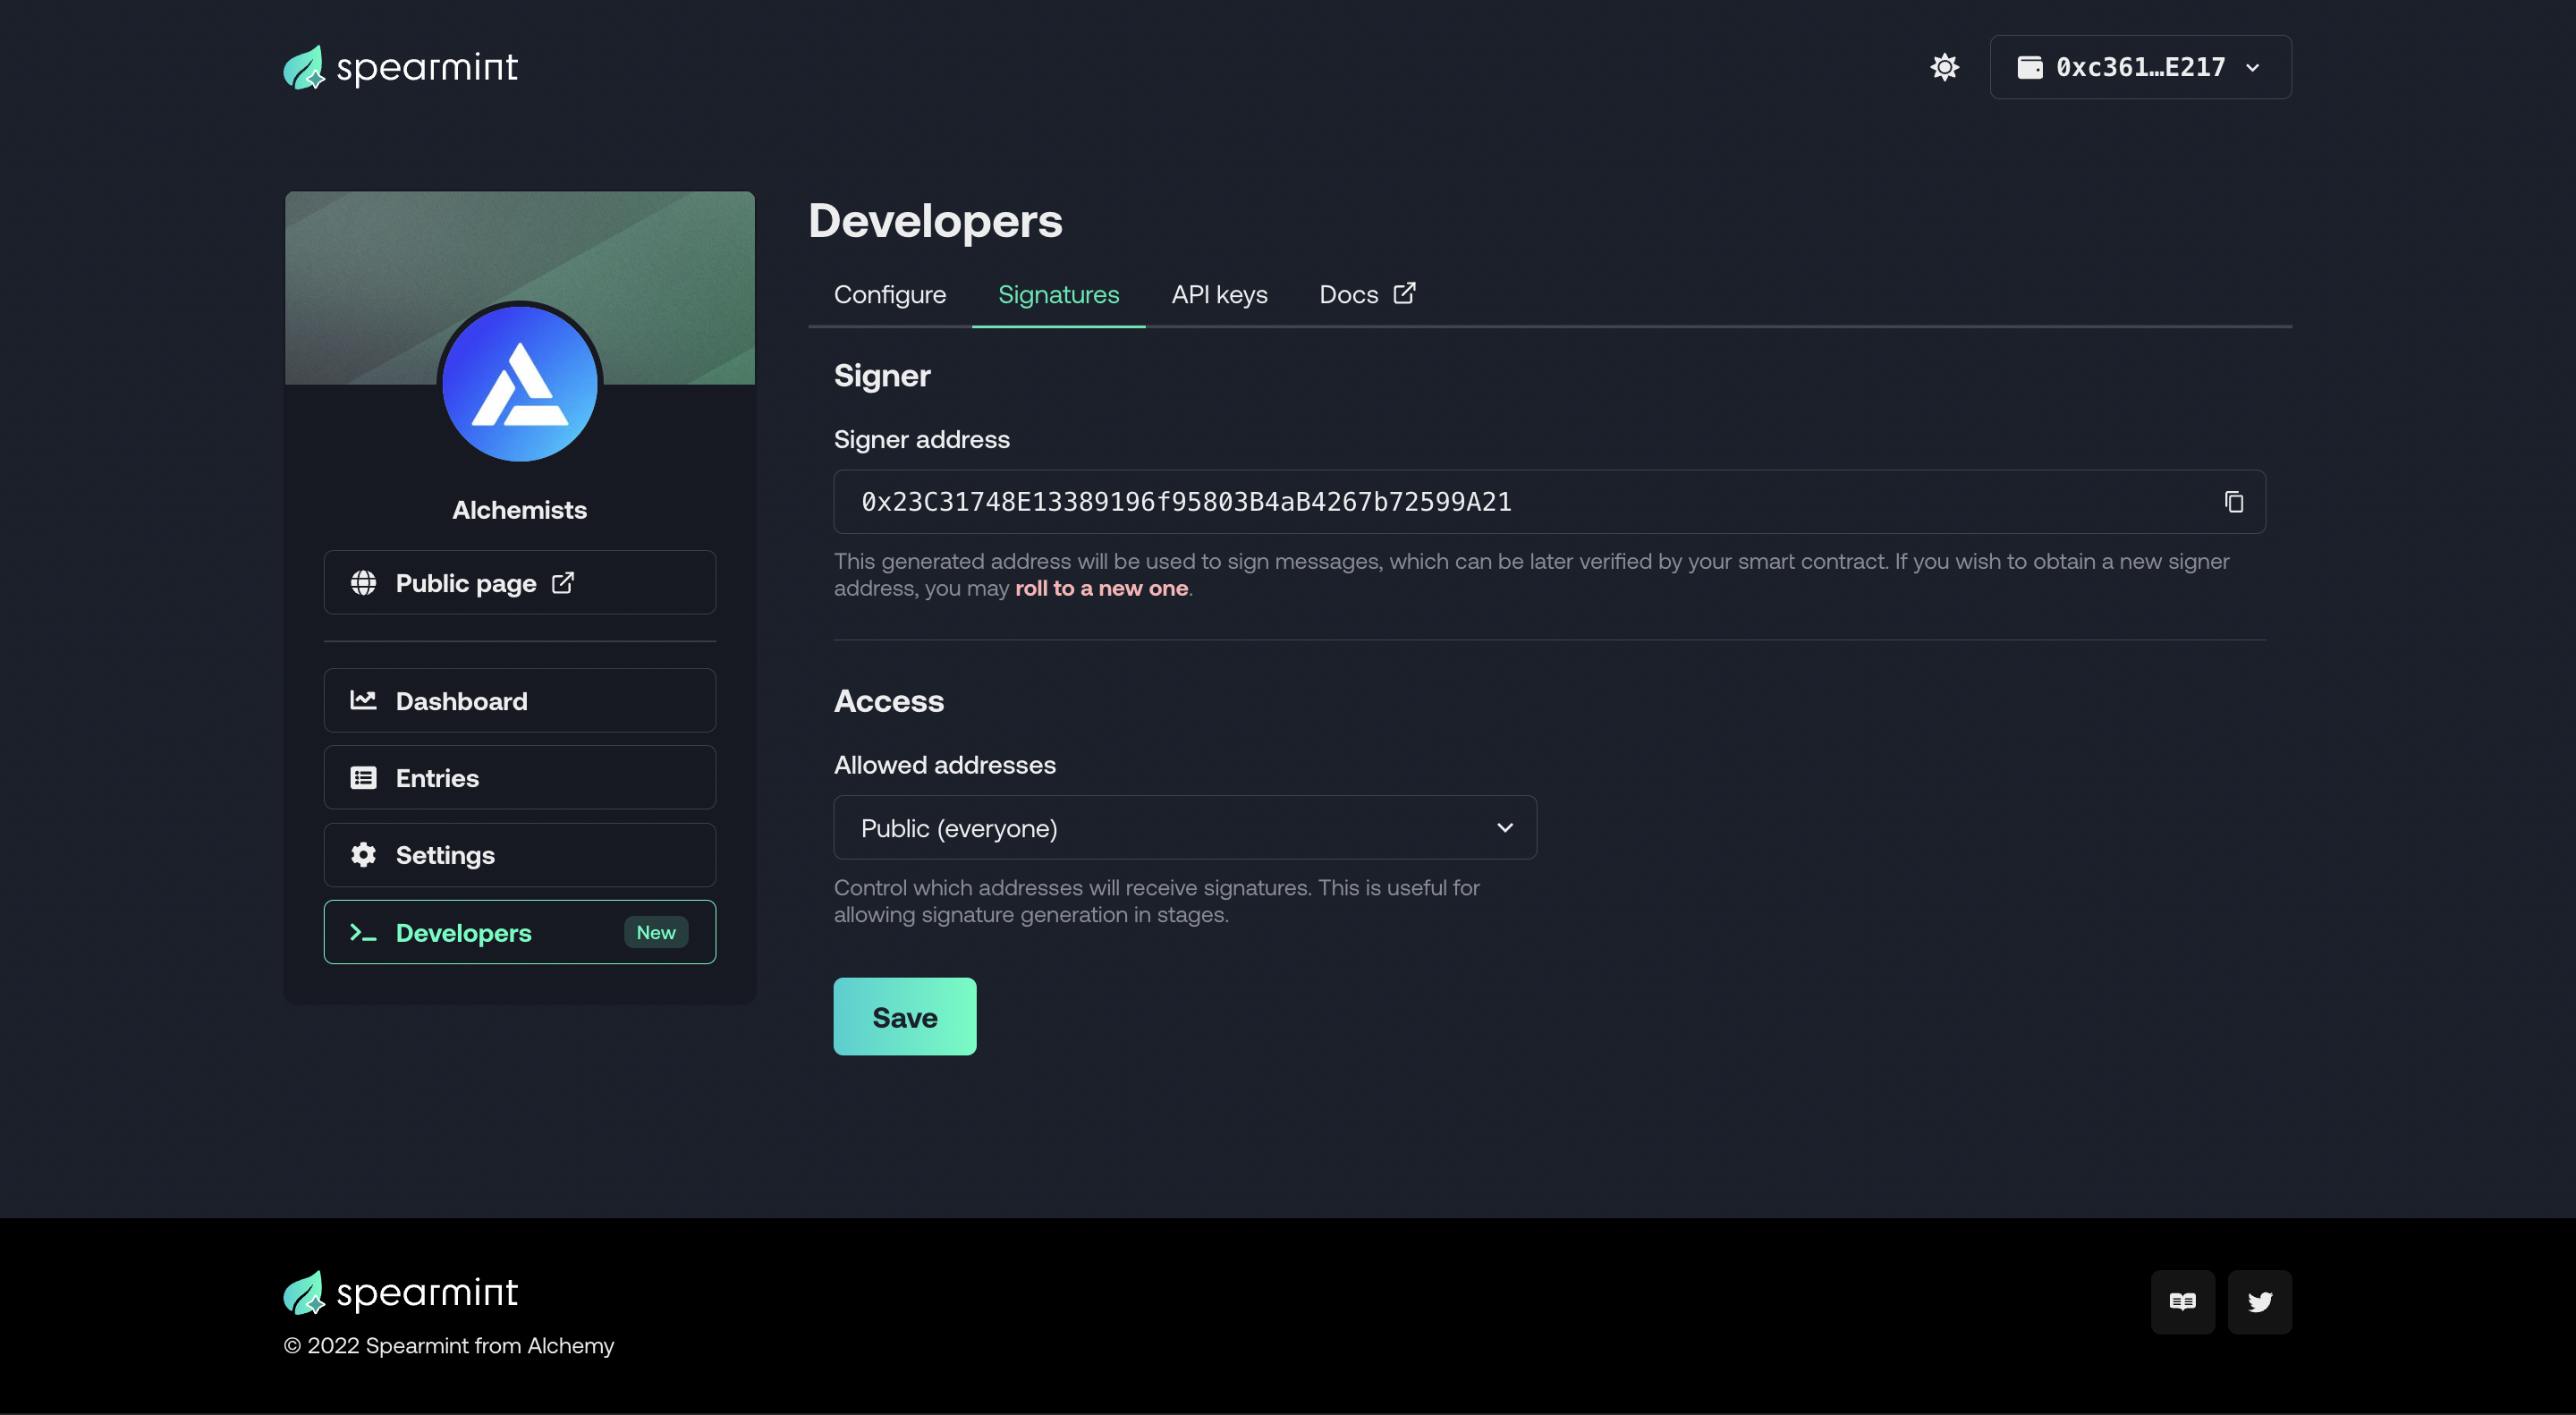Copy the signer address with clipboard icon
2576x1415 pixels.
tap(2233, 502)
